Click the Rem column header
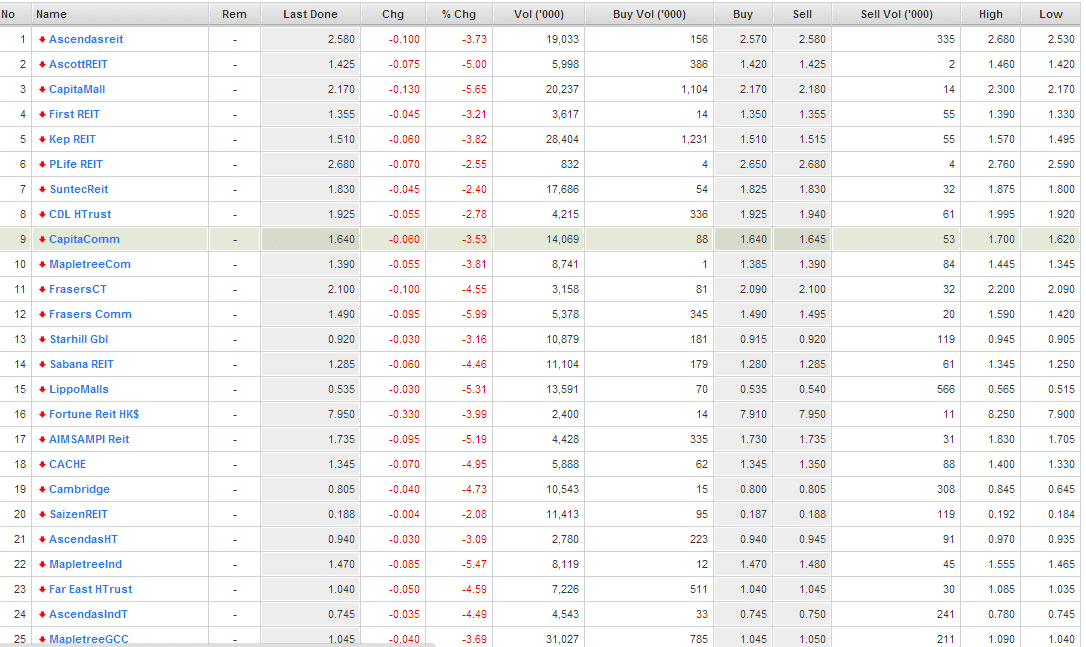 click(234, 14)
